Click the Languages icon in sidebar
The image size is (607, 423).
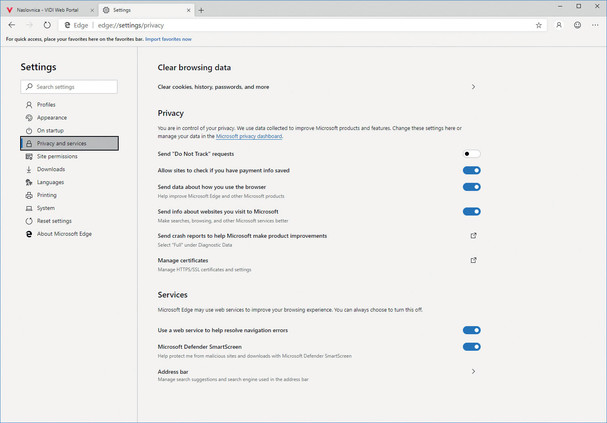[29, 182]
